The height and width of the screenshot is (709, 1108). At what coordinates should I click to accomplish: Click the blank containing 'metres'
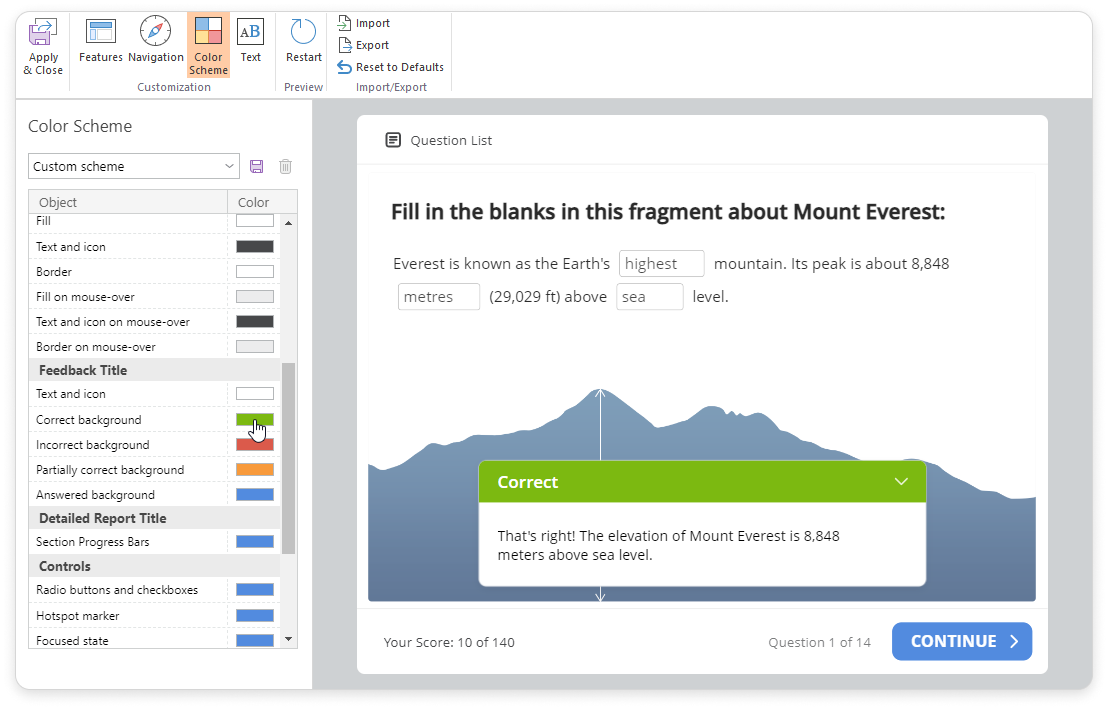(439, 297)
